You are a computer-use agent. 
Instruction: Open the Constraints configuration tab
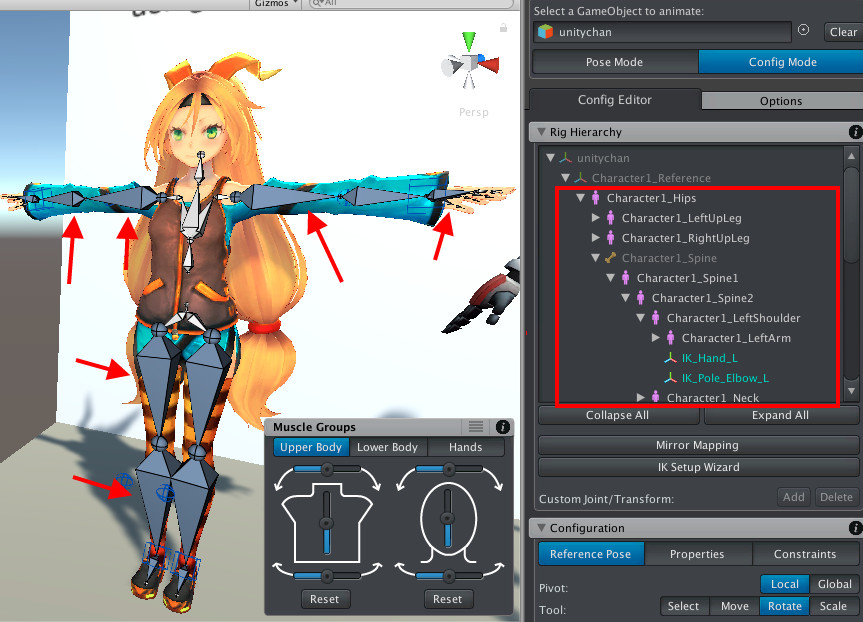pyautogui.click(x=805, y=554)
